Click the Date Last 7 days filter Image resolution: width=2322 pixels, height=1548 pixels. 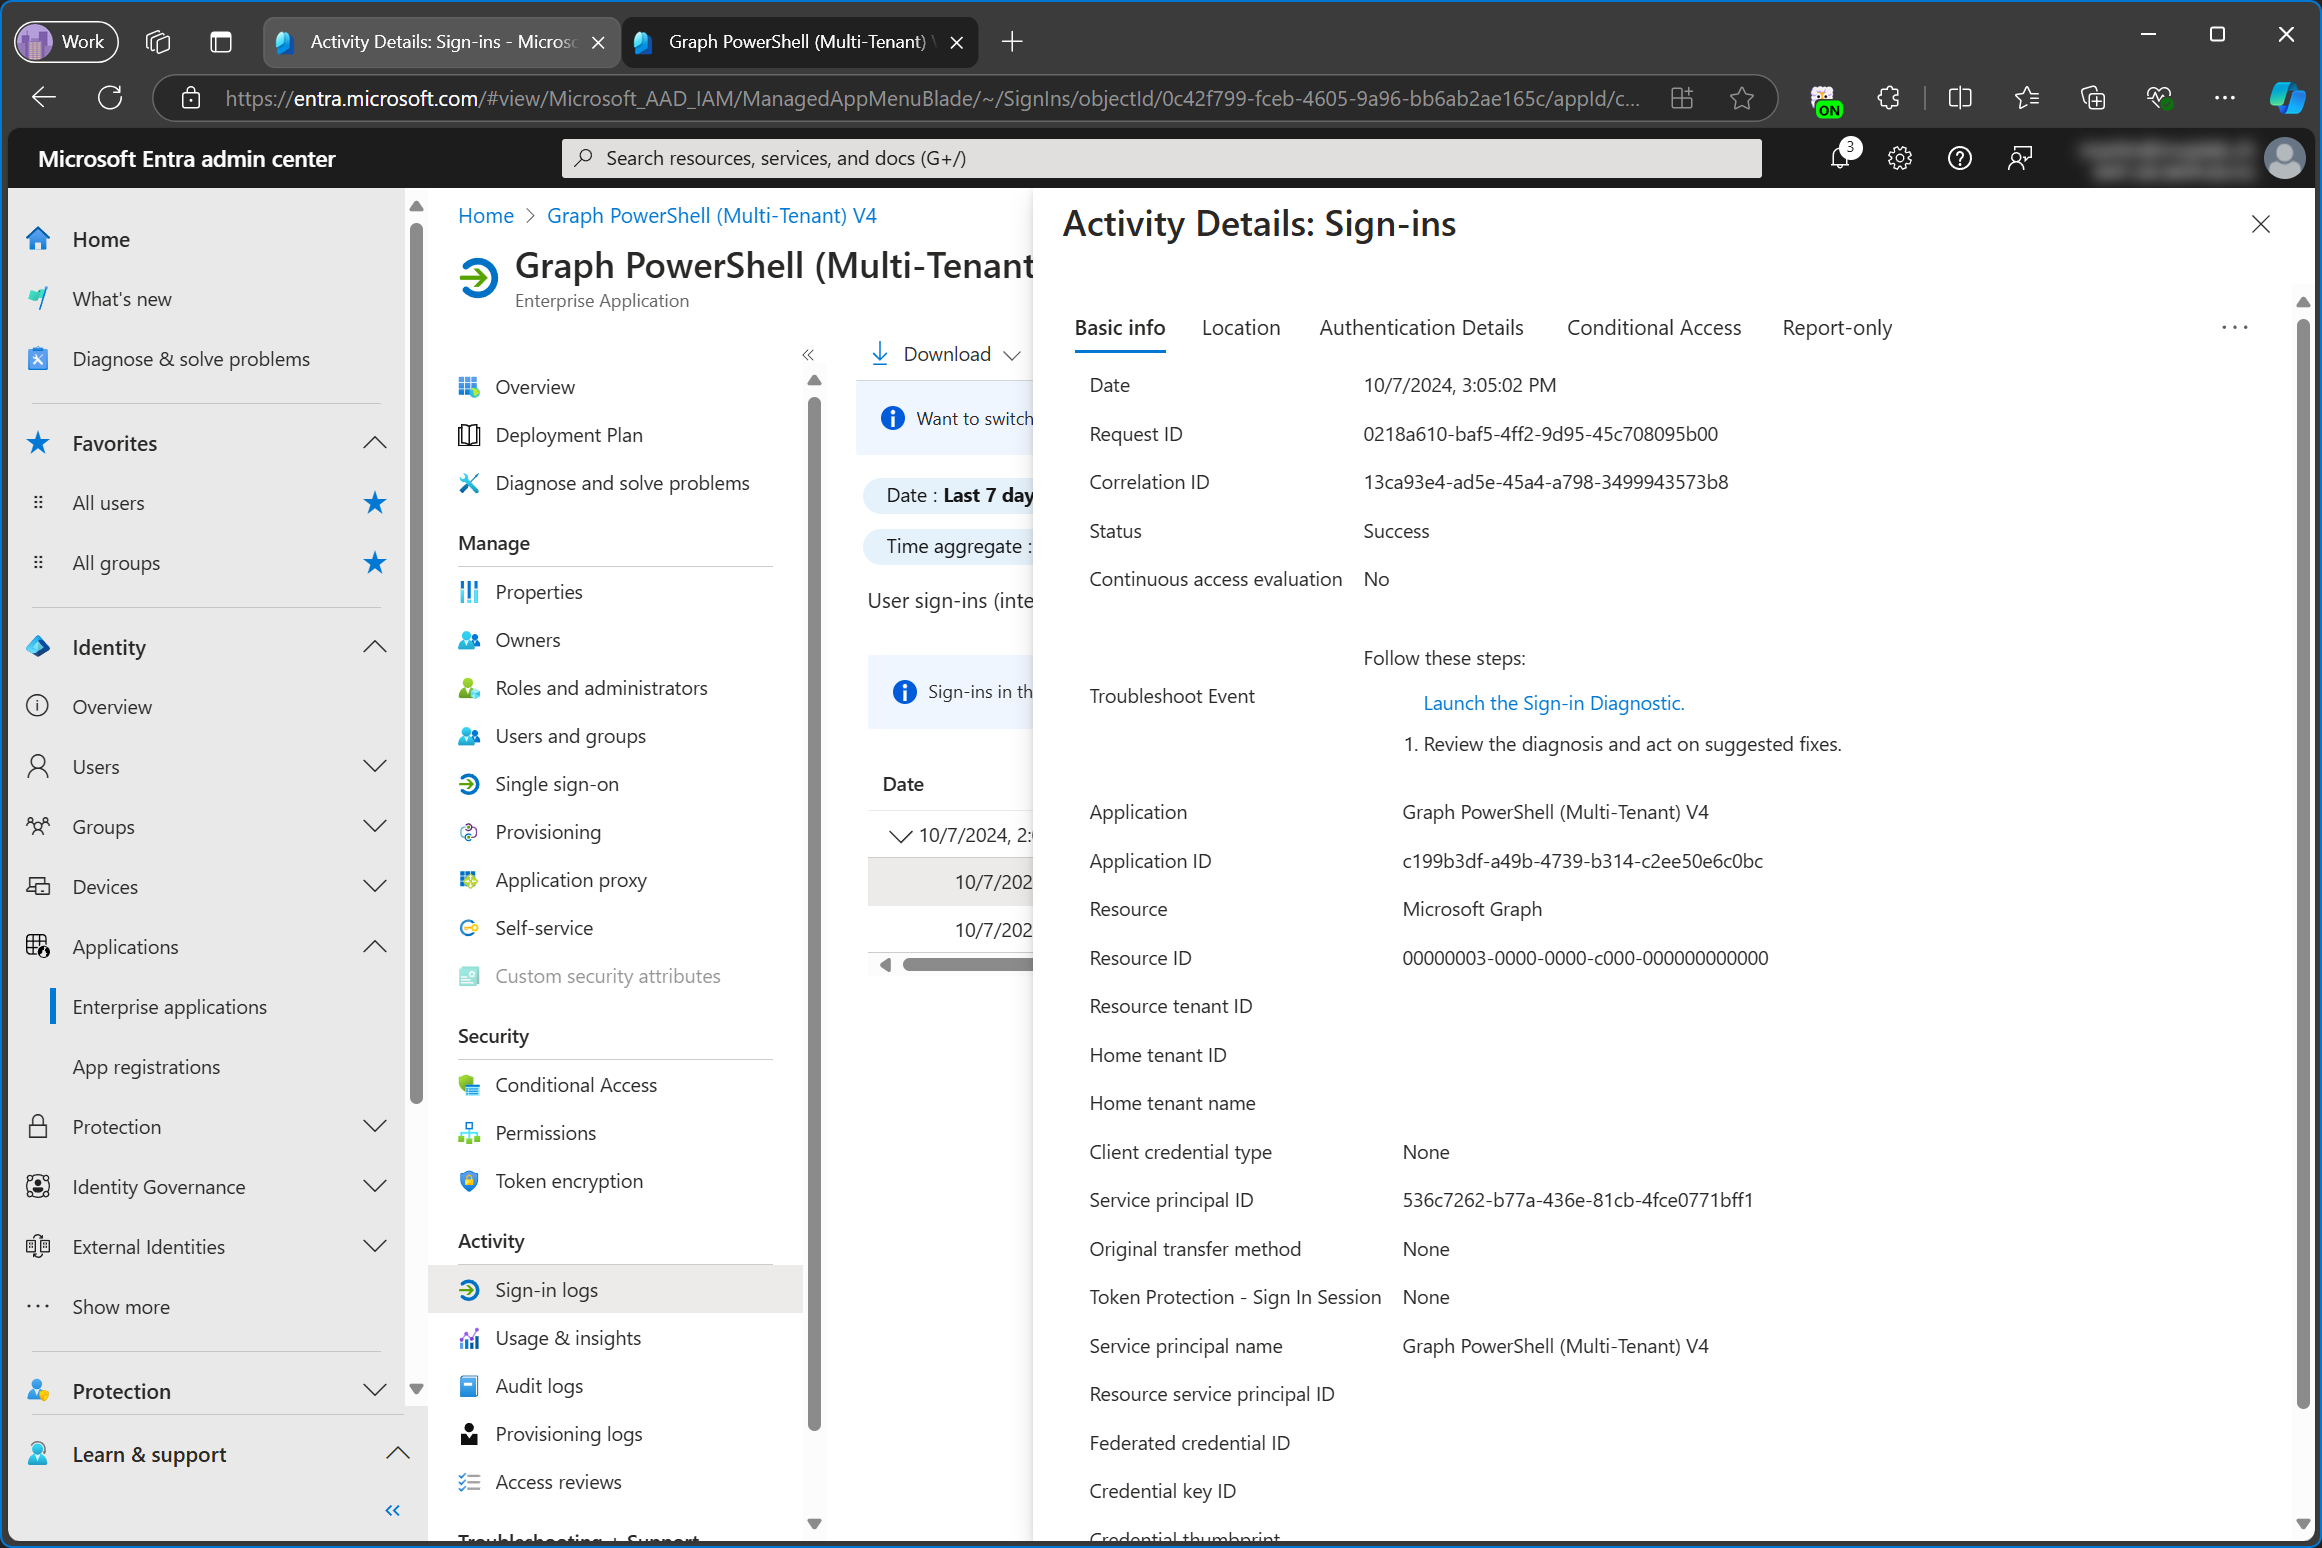pos(950,495)
